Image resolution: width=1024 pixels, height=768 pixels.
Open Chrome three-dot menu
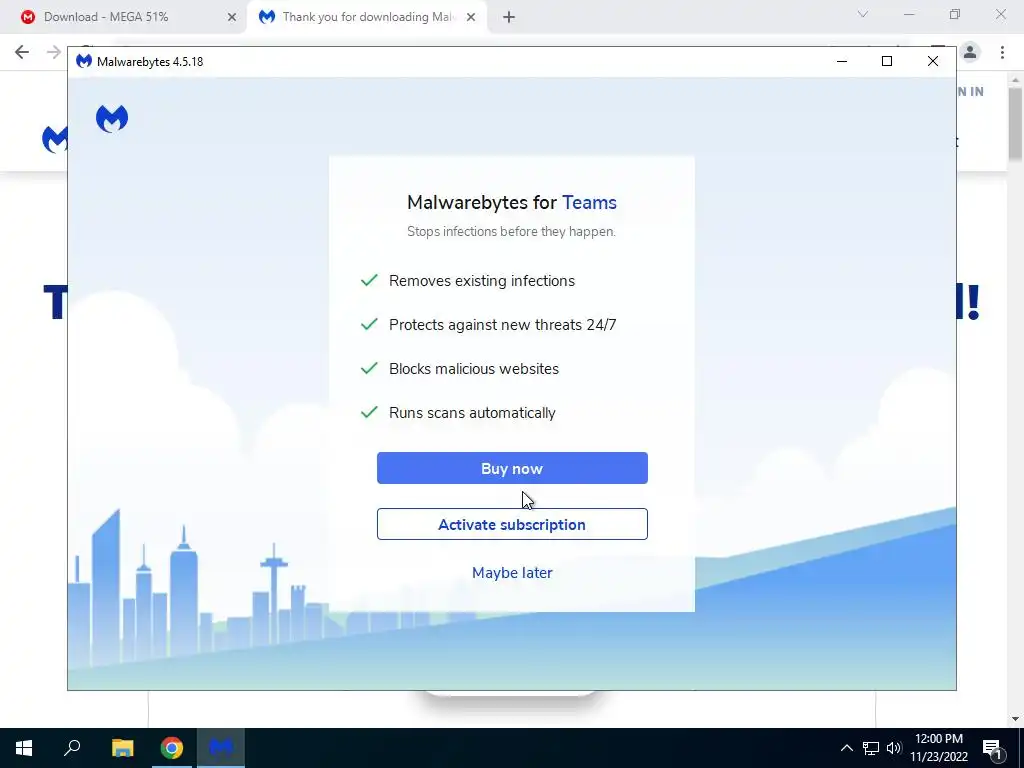coord(1002,52)
